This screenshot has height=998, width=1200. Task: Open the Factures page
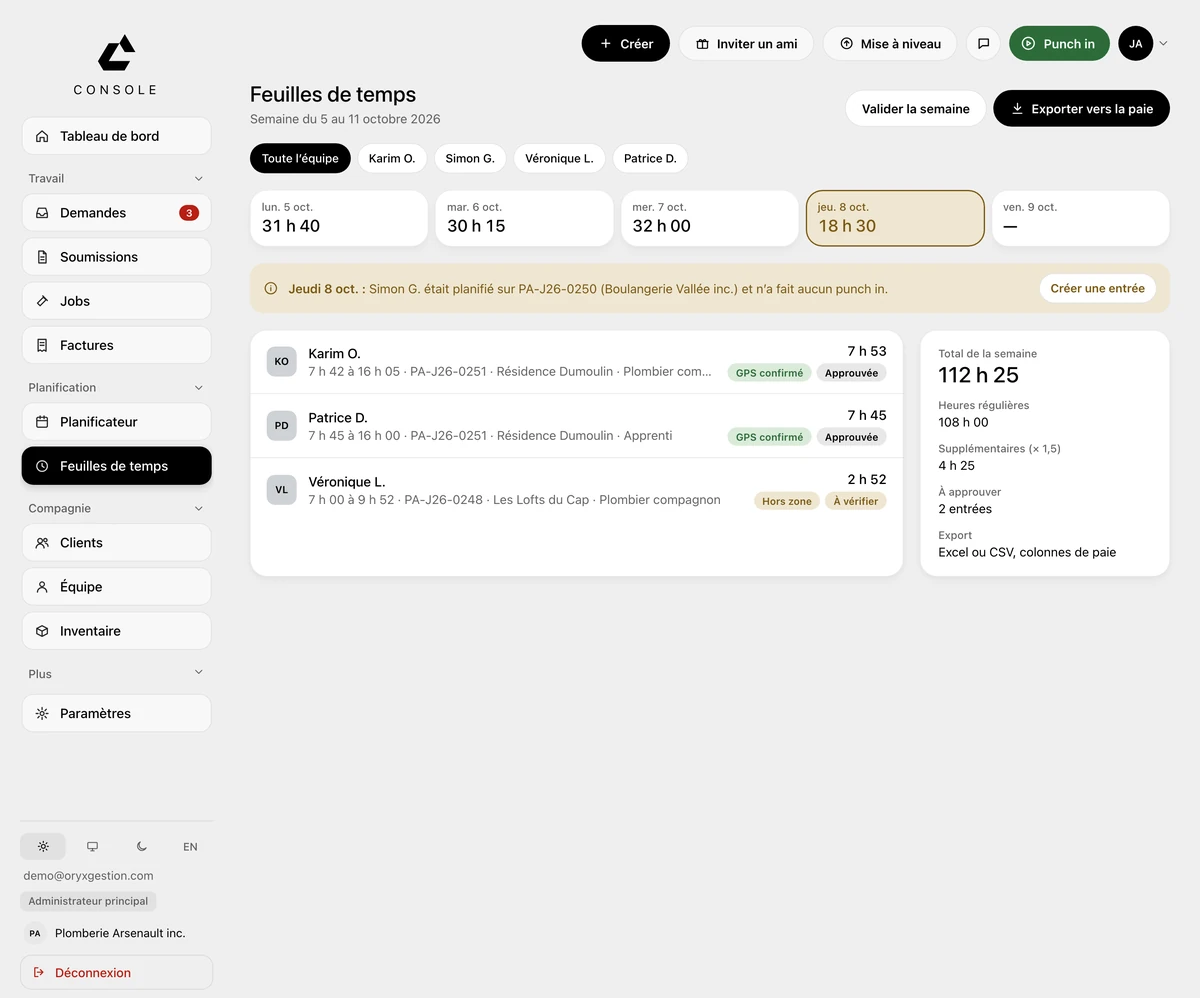(116, 345)
